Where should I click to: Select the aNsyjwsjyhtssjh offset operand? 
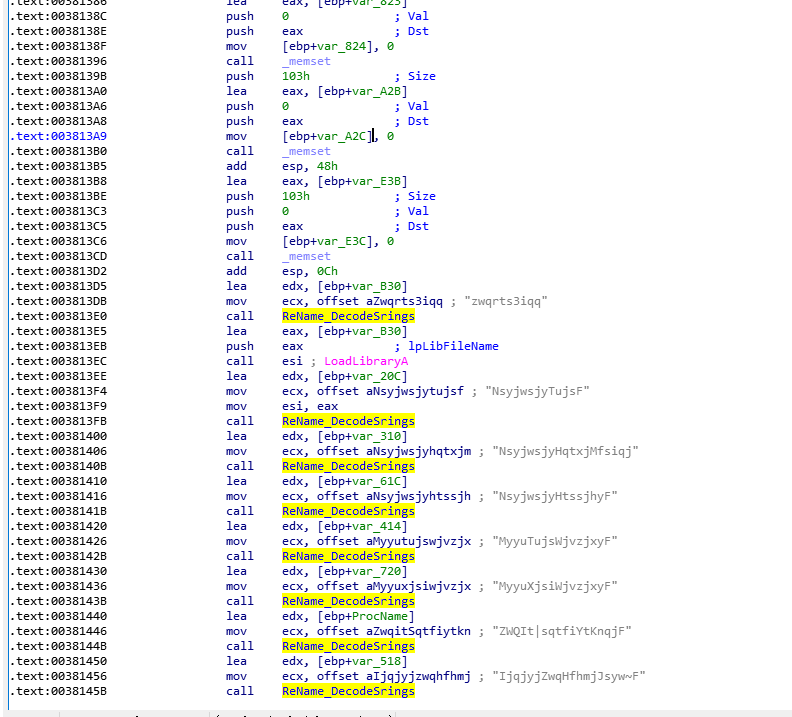(x=421, y=496)
